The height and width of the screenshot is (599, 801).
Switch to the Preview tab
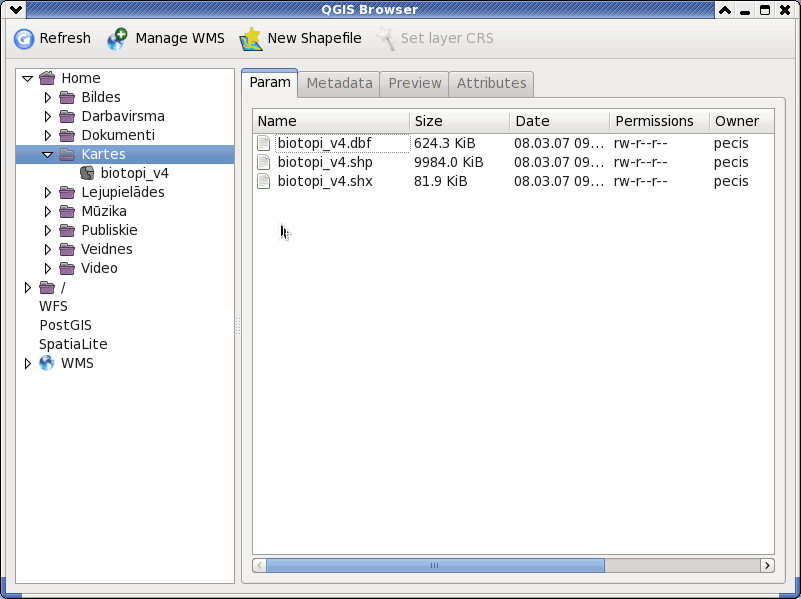pos(414,84)
